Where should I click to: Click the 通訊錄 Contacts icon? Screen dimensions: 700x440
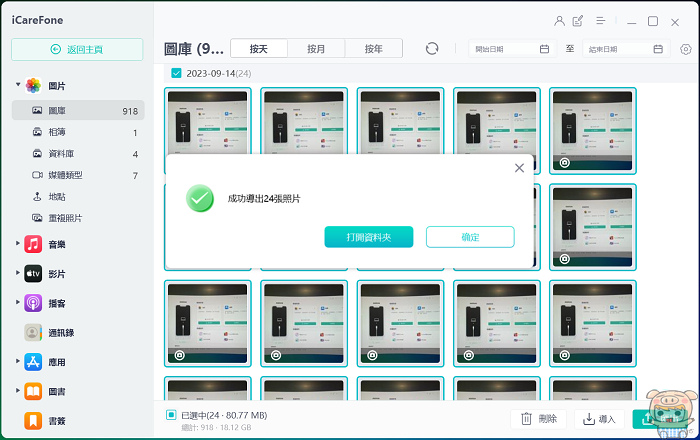pos(33,332)
